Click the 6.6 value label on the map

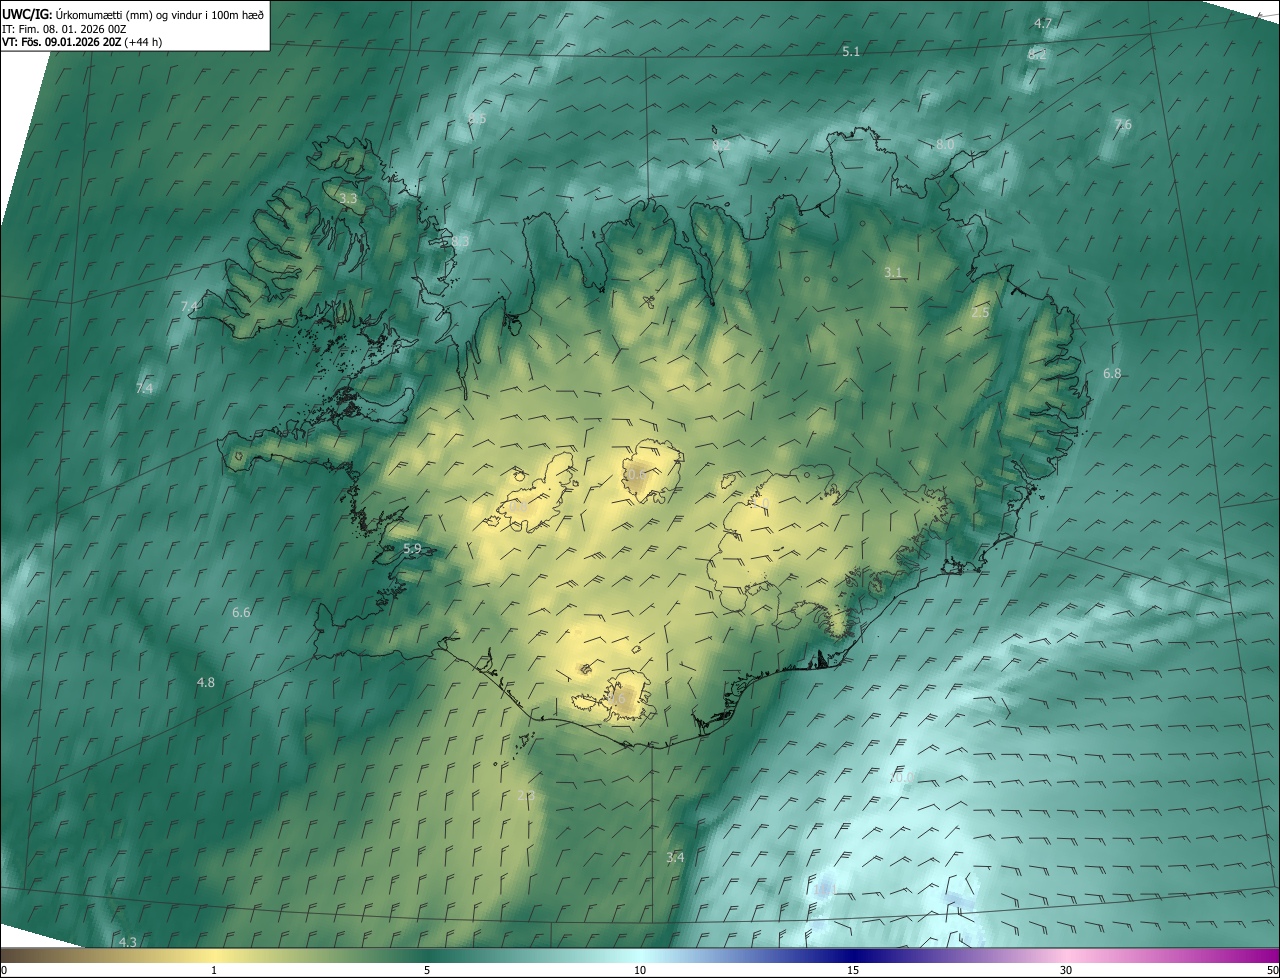pyautogui.click(x=241, y=612)
